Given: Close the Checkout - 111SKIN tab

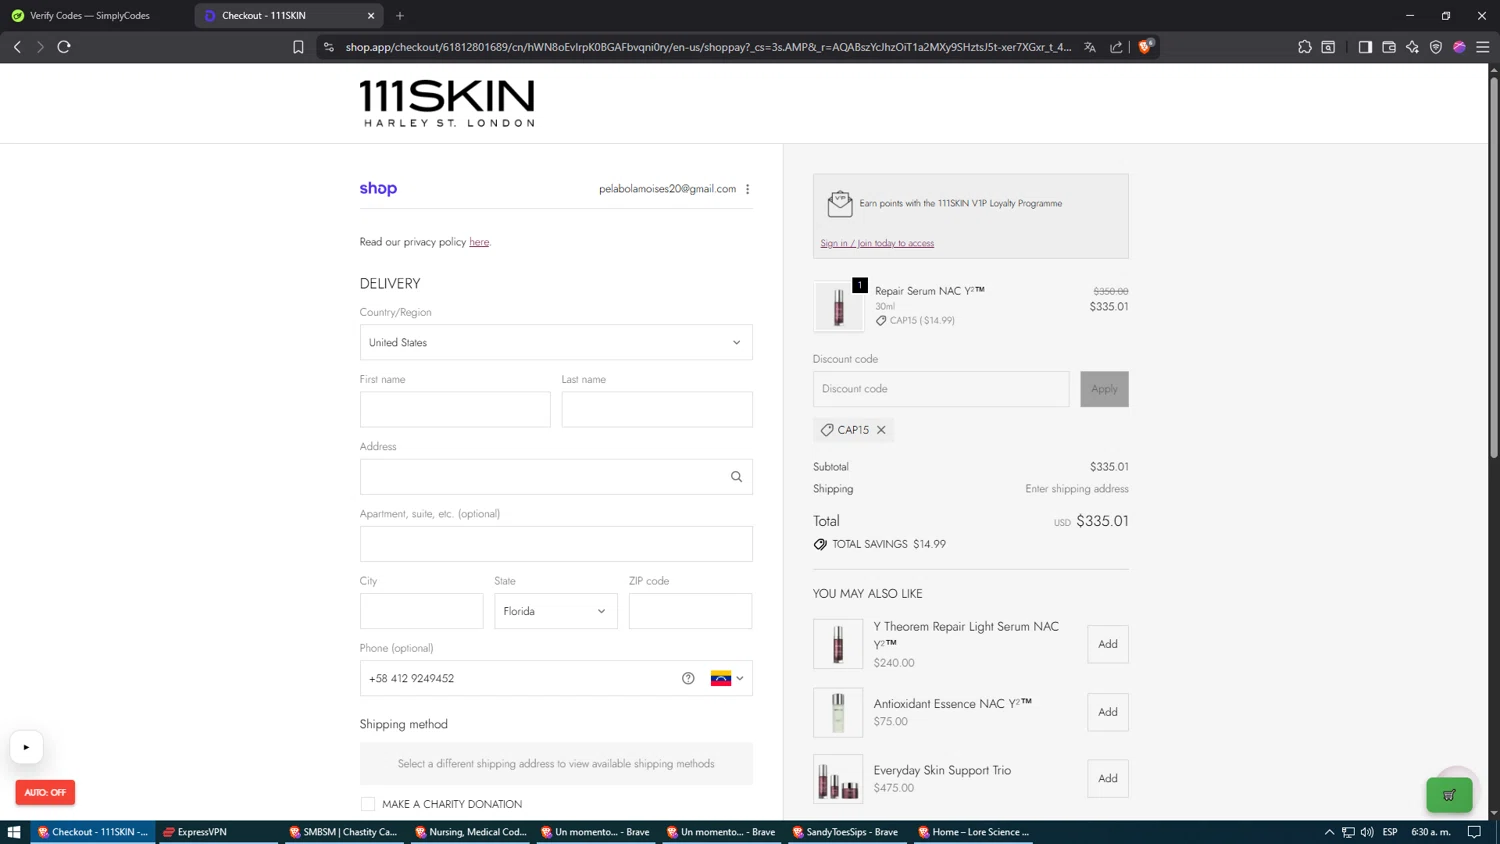Looking at the screenshot, I should pyautogui.click(x=371, y=15).
